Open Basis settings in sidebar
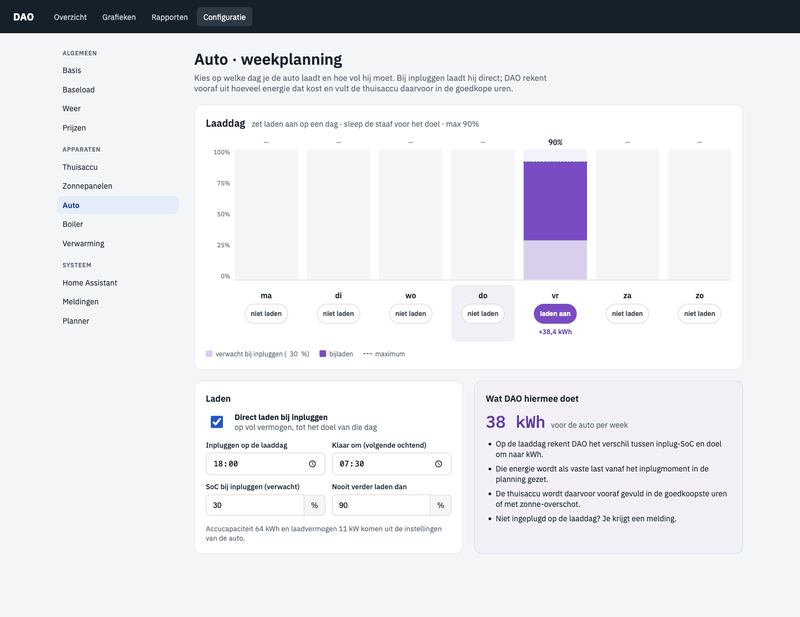 pyautogui.click(x=117, y=70)
